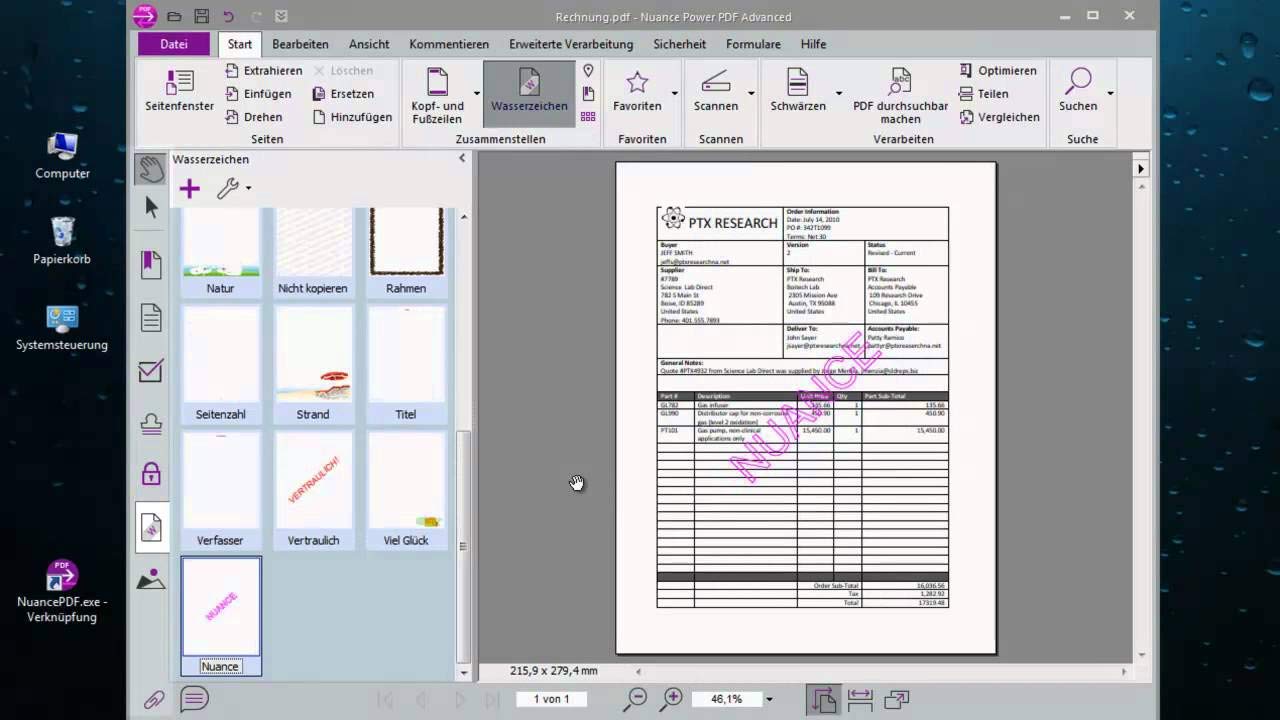Open file icon in quick access toolbar
The height and width of the screenshot is (720, 1280).
(174, 16)
